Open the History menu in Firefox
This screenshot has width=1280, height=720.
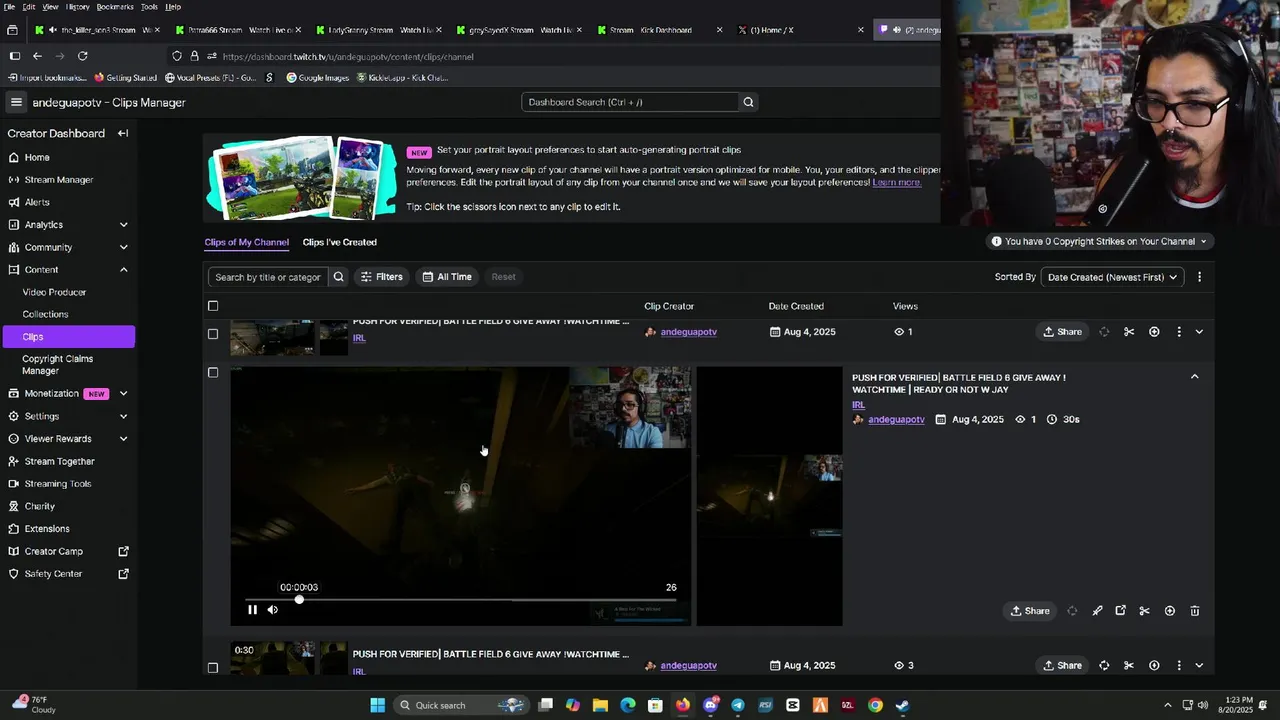[x=77, y=6]
